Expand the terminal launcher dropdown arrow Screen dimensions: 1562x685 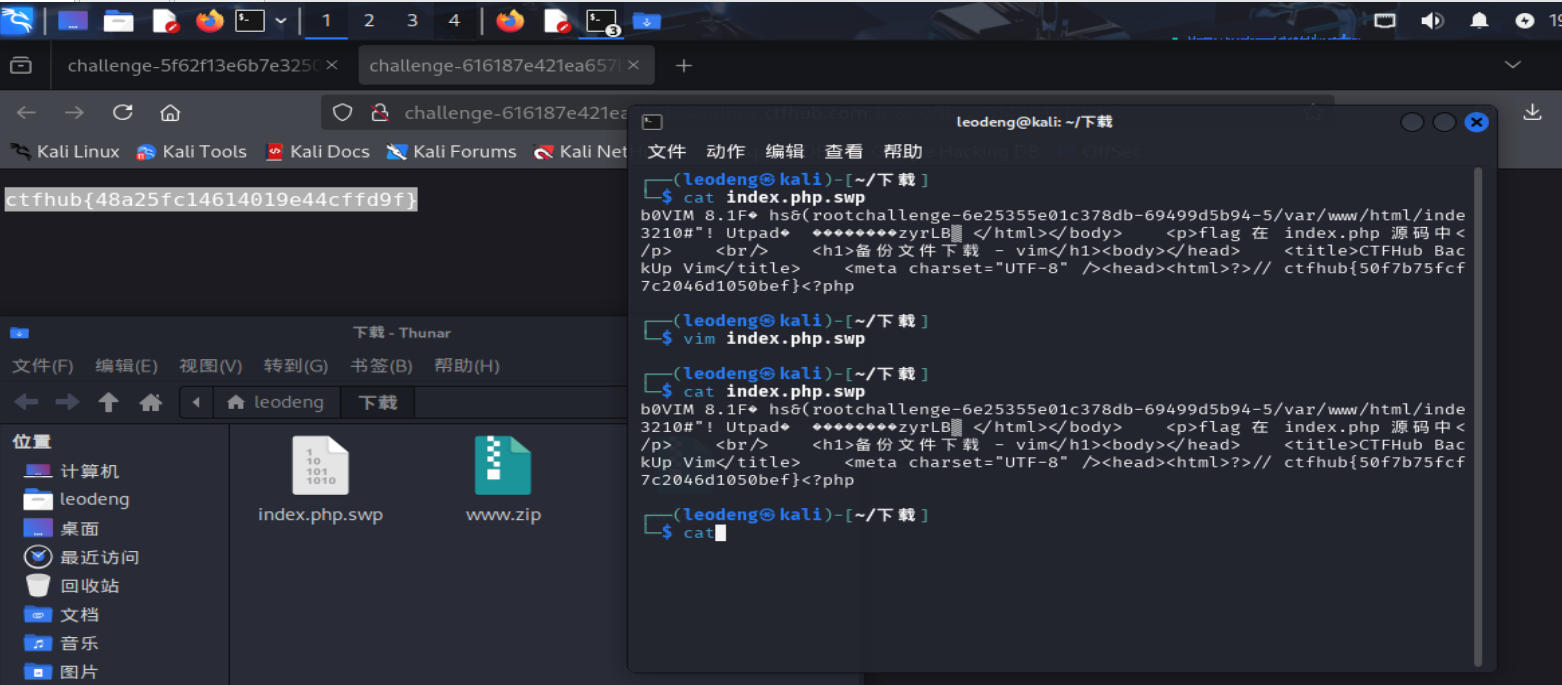[280, 20]
